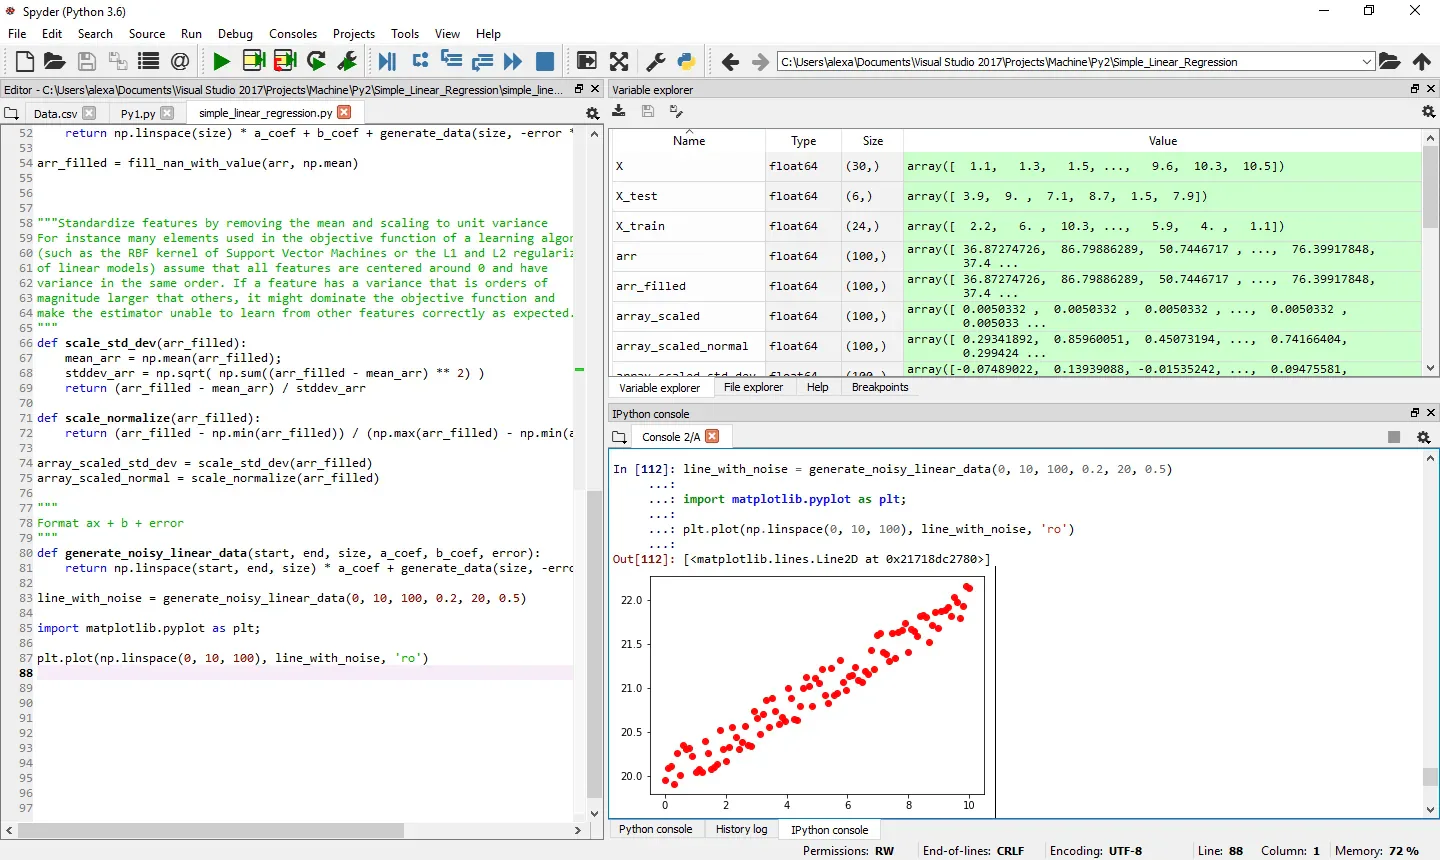Browse for a working directory
Image resolution: width=1440 pixels, height=860 pixels.
(1390, 62)
